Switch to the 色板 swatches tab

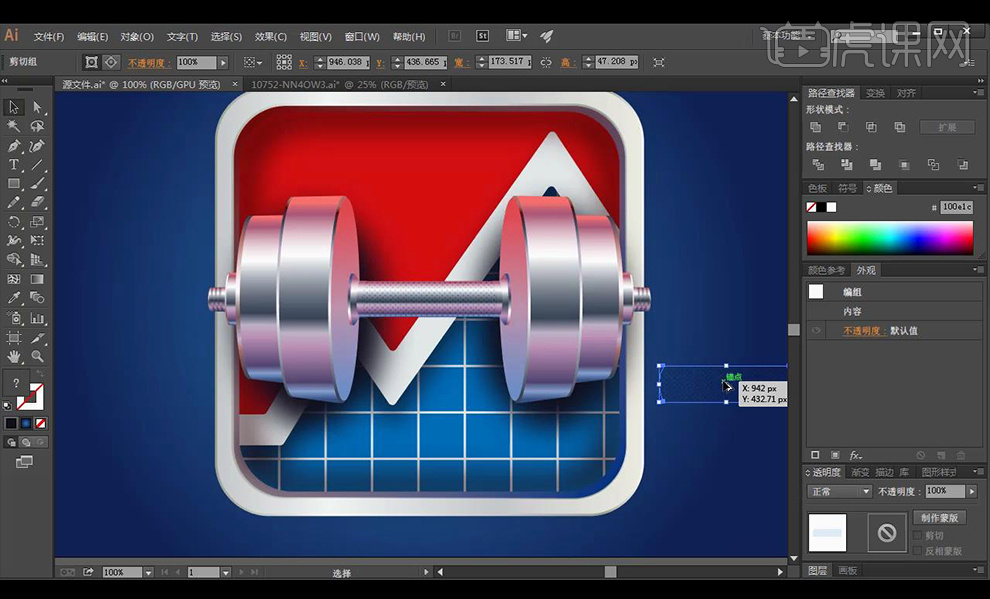817,189
